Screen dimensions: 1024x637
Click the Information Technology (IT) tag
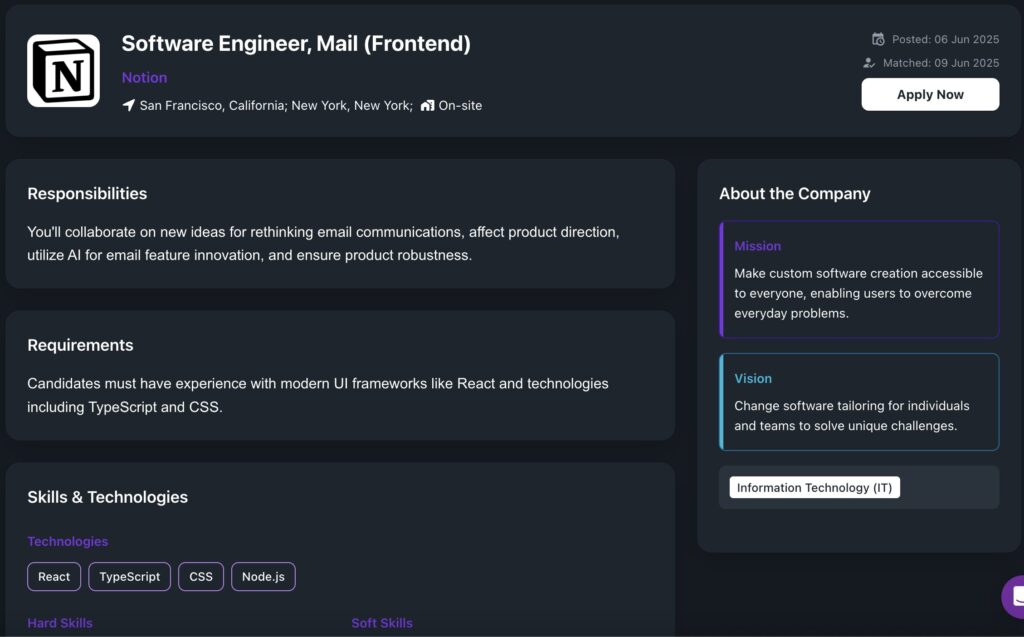[814, 487]
